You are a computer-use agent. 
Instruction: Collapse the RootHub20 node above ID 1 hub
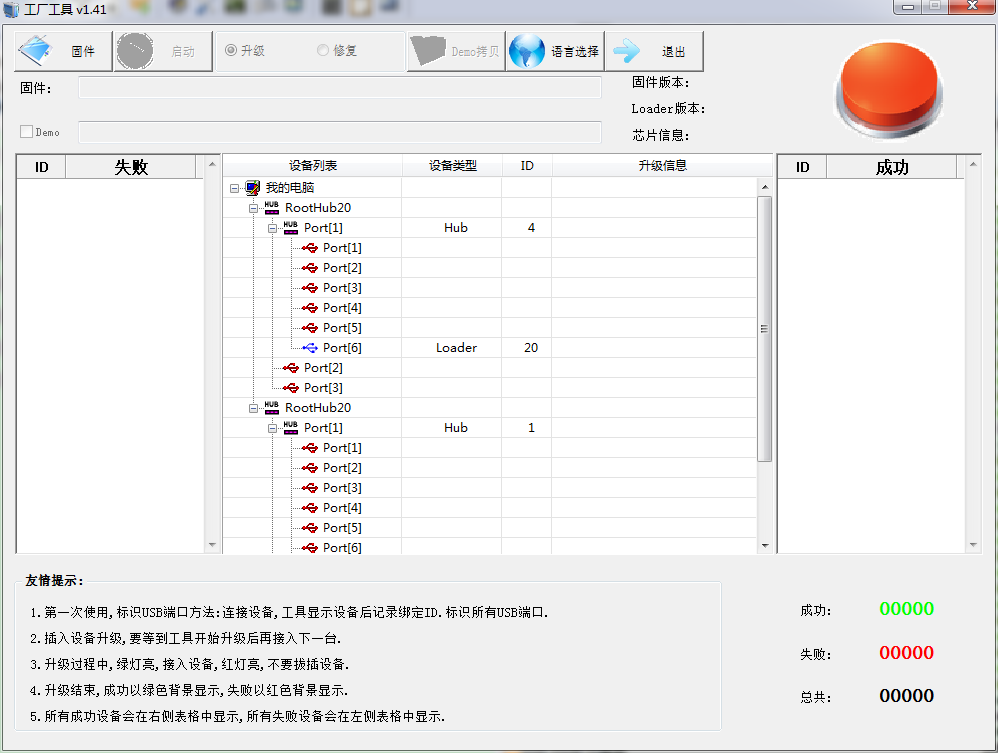click(253, 408)
